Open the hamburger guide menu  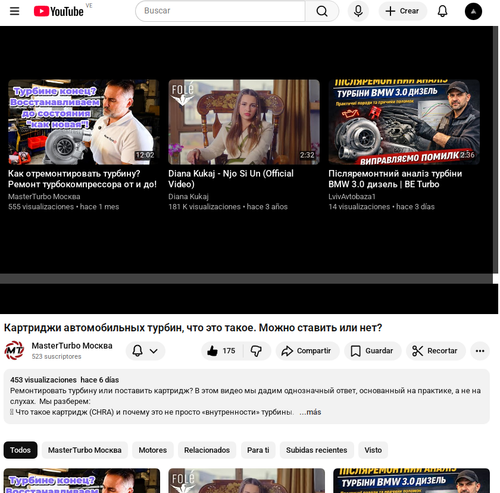[14, 11]
